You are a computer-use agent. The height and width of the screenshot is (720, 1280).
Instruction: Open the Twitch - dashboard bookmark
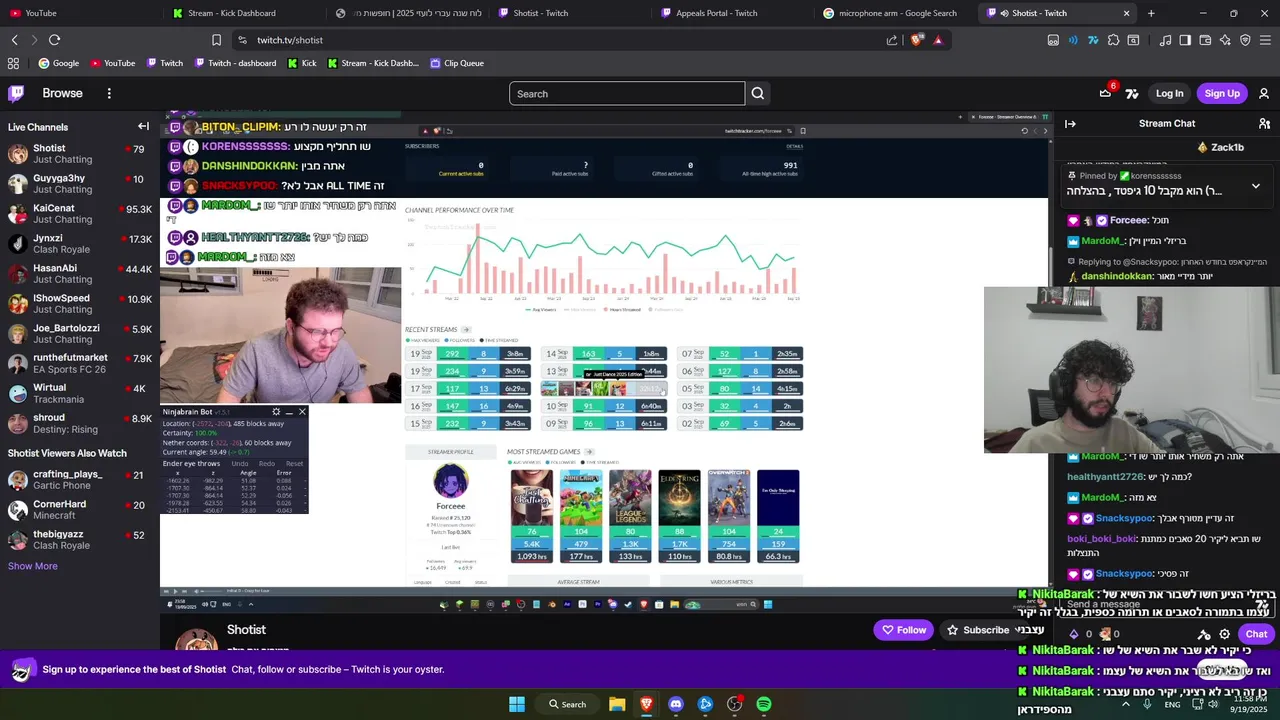tap(233, 63)
